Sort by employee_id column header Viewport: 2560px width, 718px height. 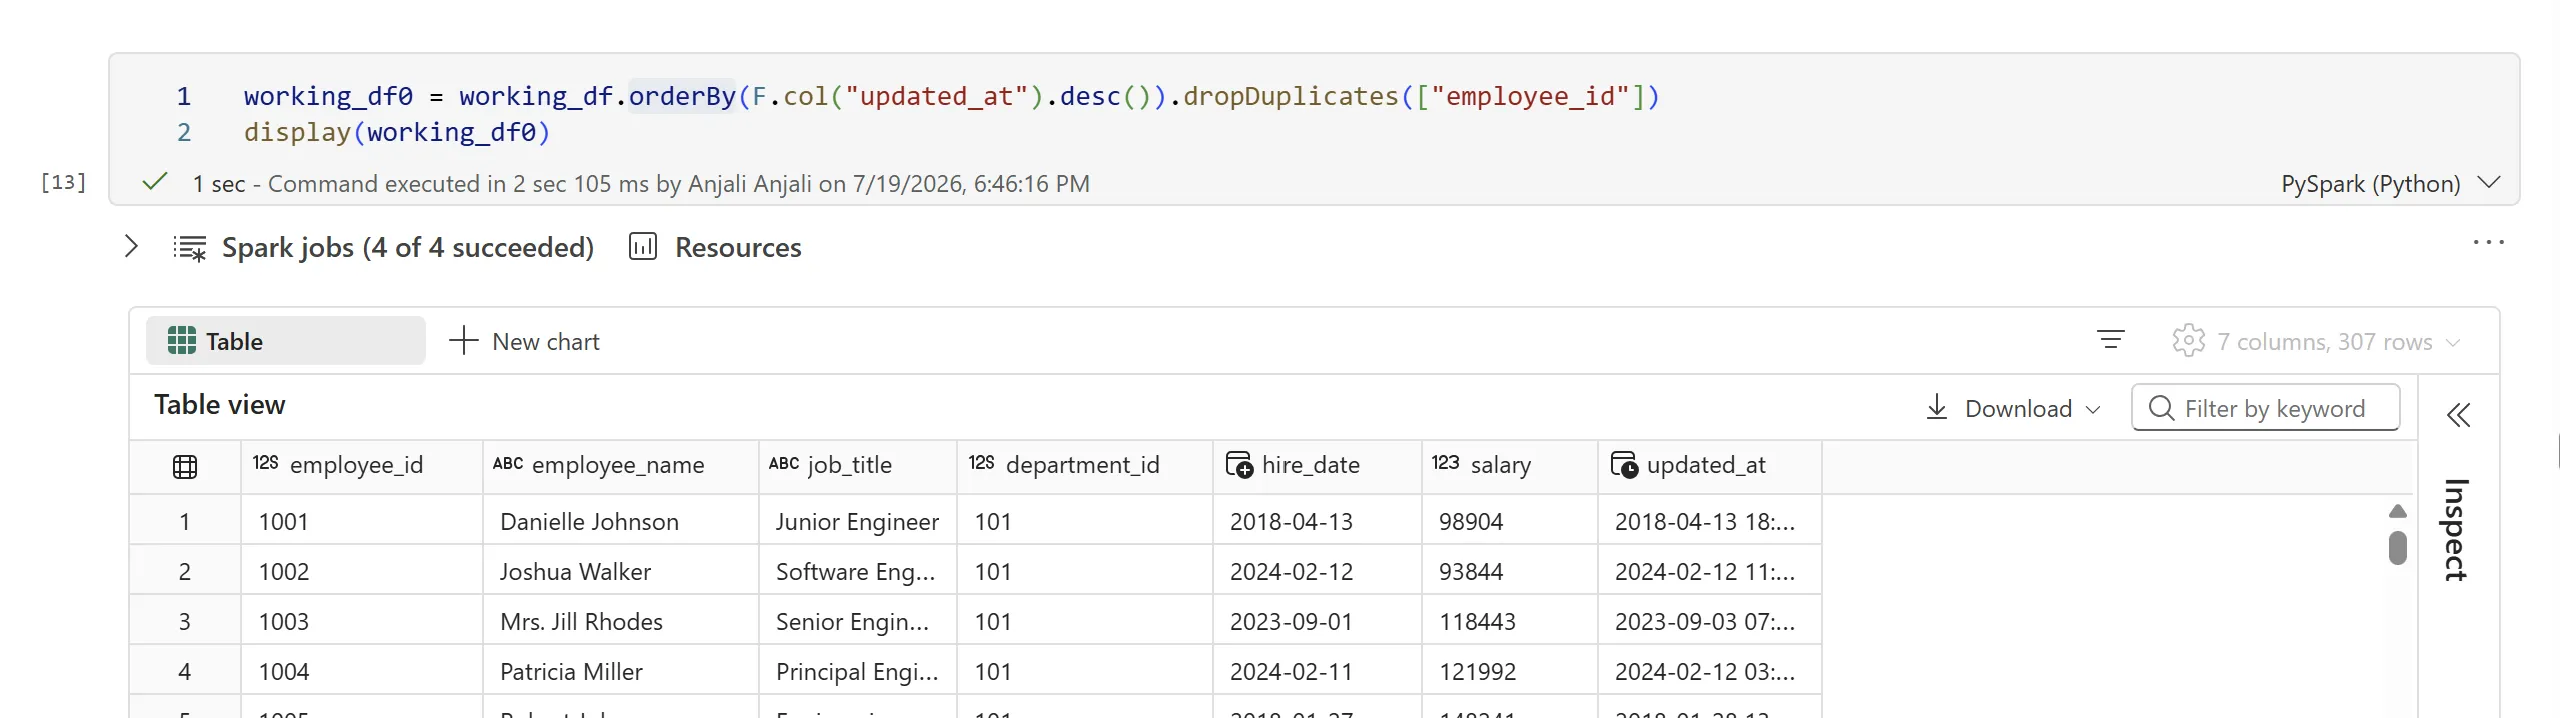point(362,466)
